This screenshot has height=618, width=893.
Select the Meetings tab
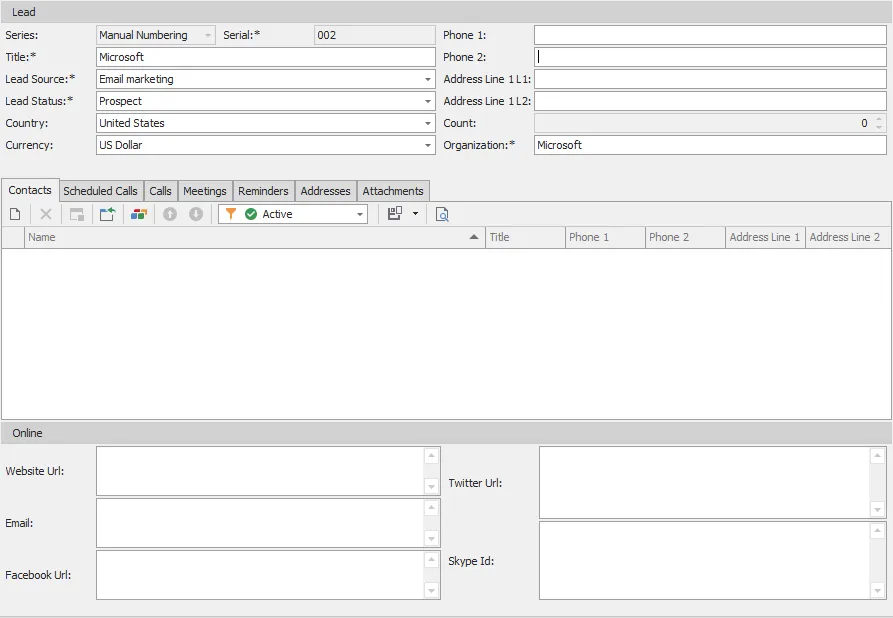(204, 190)
